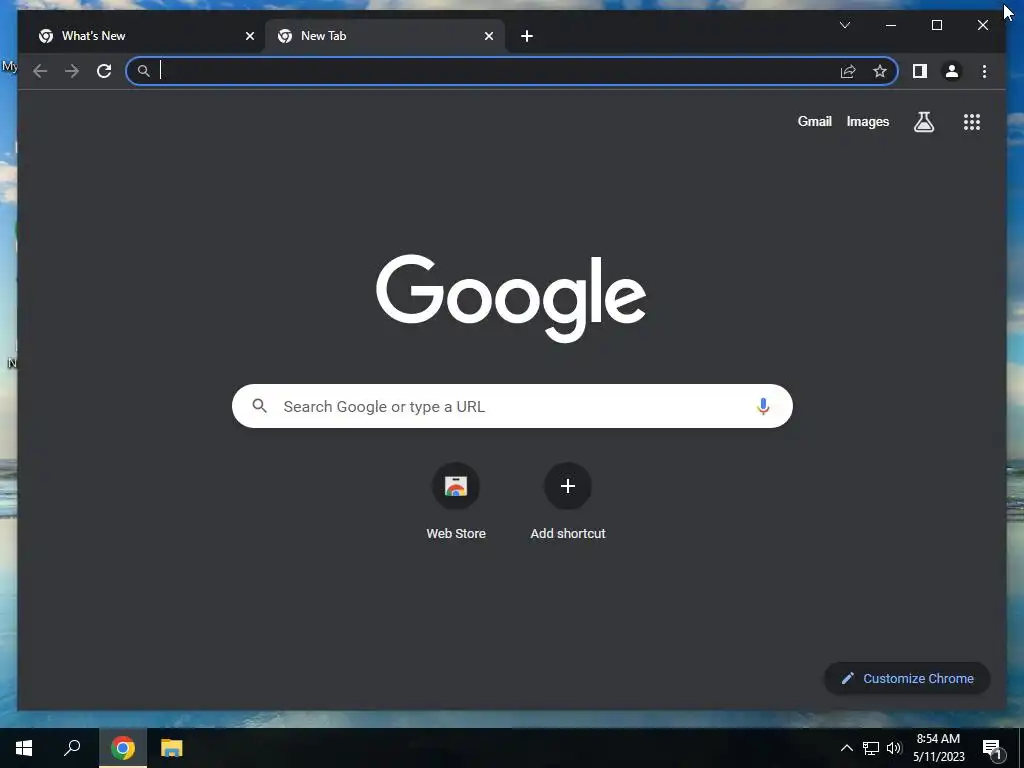Screen dimensions: 1024x768
Task: Open Customize Chrome
Action: pos(907,679)
